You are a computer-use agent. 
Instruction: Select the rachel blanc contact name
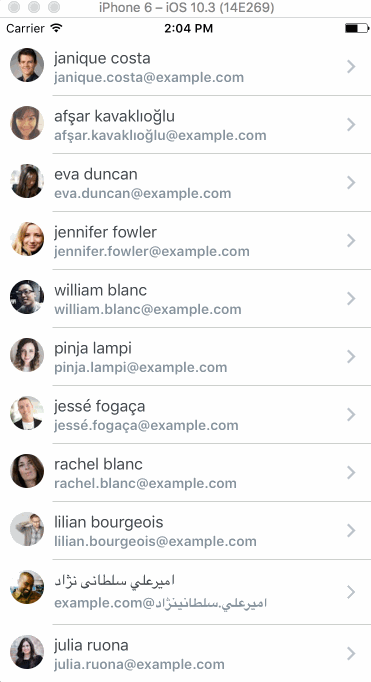(x=98, y=464)
